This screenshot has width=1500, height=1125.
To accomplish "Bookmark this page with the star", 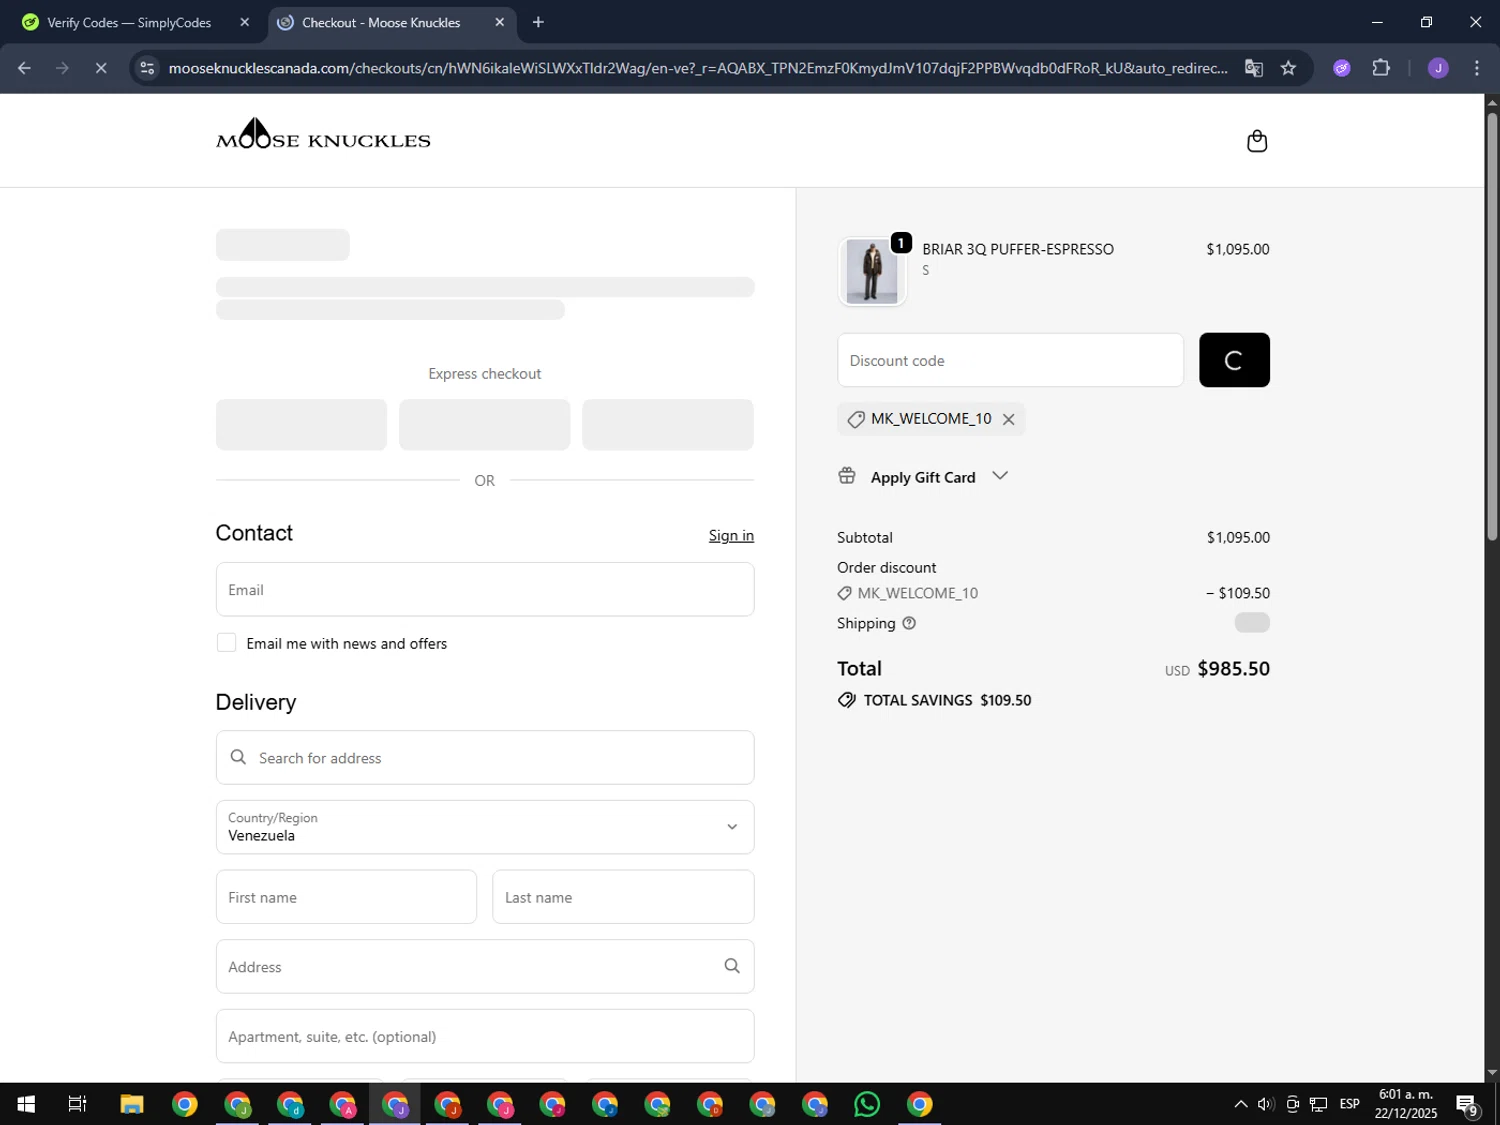I will tap(1288, 68).
